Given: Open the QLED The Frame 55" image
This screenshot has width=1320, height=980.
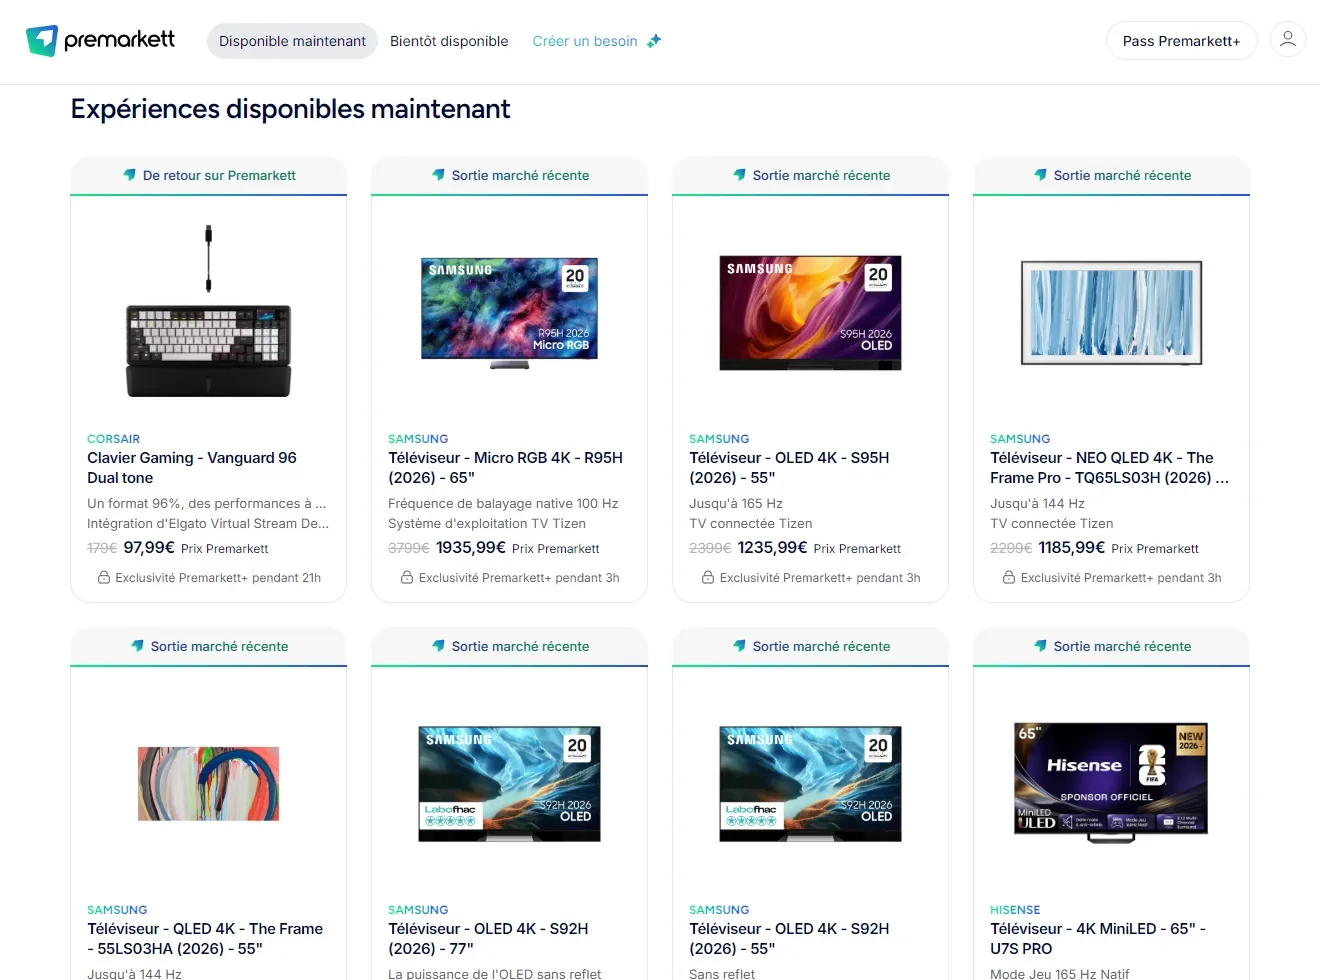Looking at the screenshot, I should tap(208, 784).
